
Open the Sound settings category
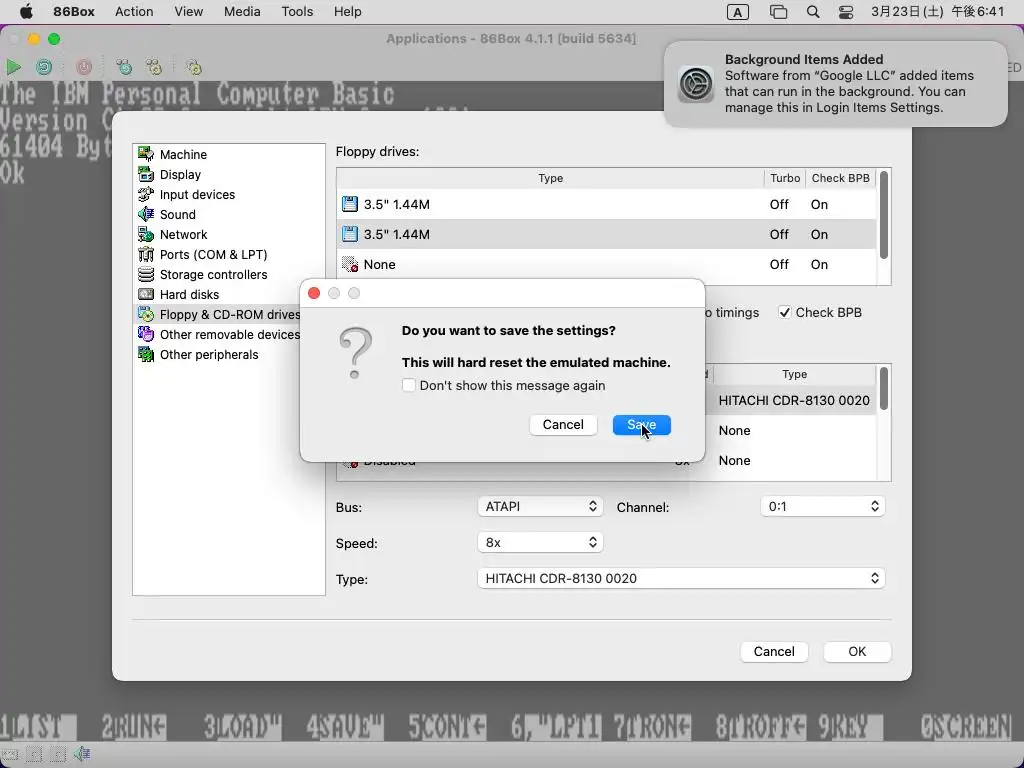(229, 214)
